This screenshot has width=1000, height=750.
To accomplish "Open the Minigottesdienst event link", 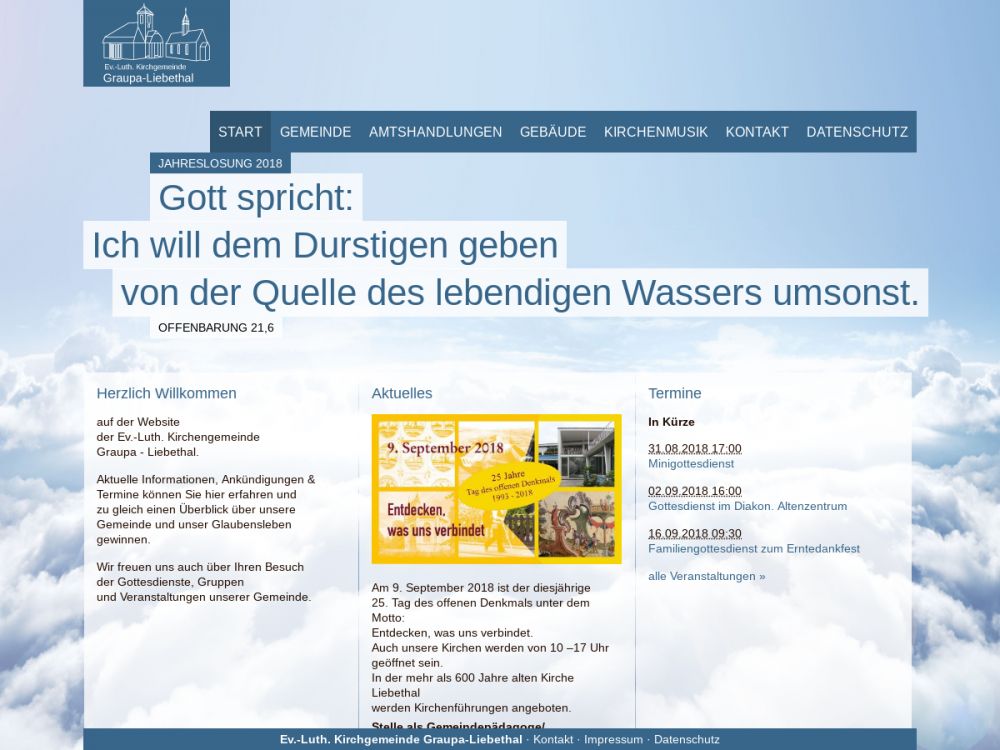I will point(691,464).
